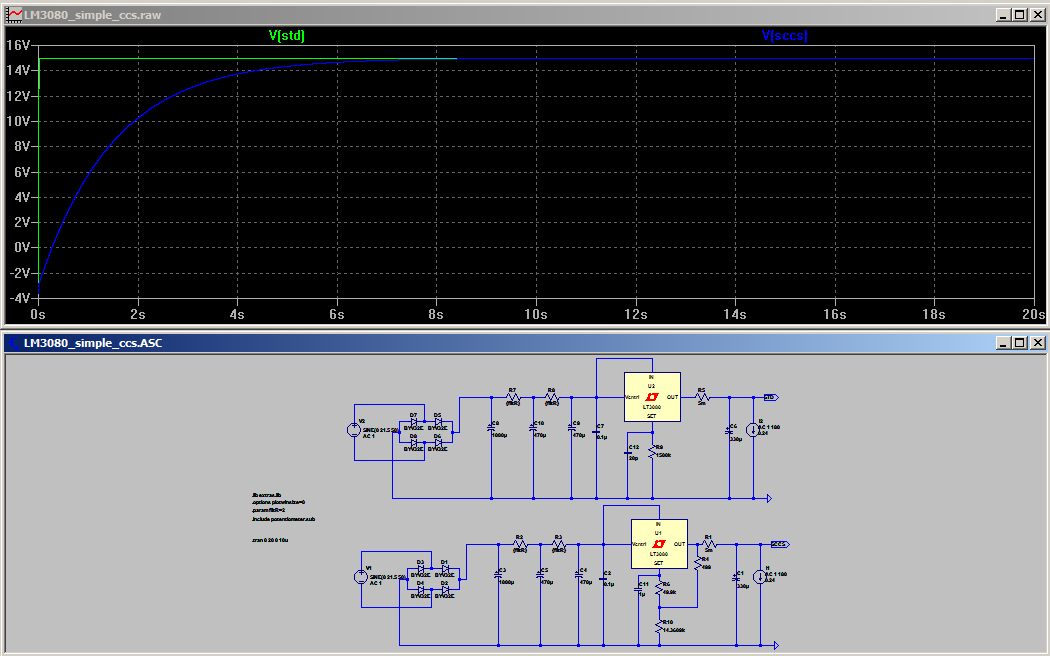The image size is (1050, 656).
Task: Select capacitor C2 0.1µ symbol
Action: 603,579
